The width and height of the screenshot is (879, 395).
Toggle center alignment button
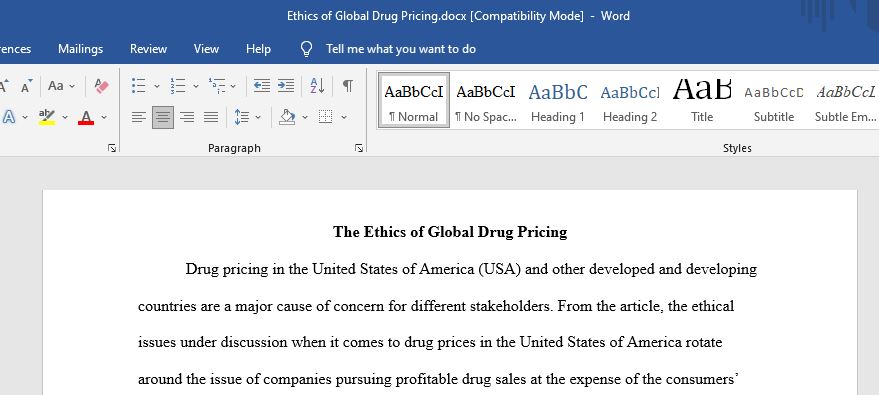pos(163,117)
